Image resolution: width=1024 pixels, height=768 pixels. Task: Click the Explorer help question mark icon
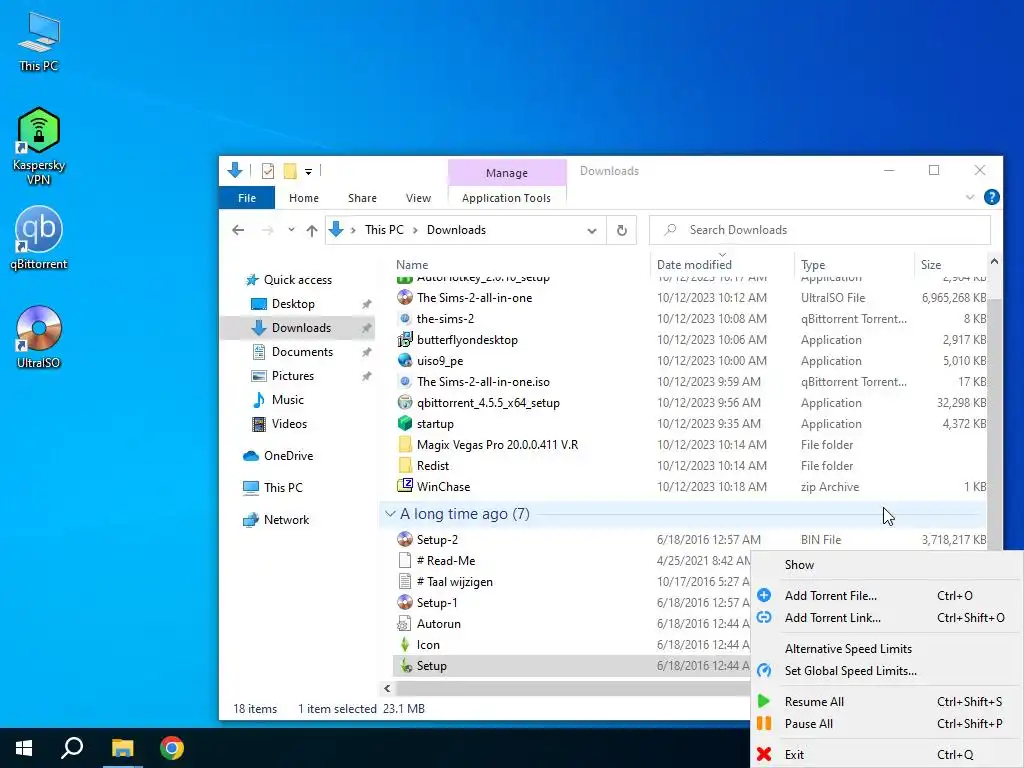pos(991,197)
